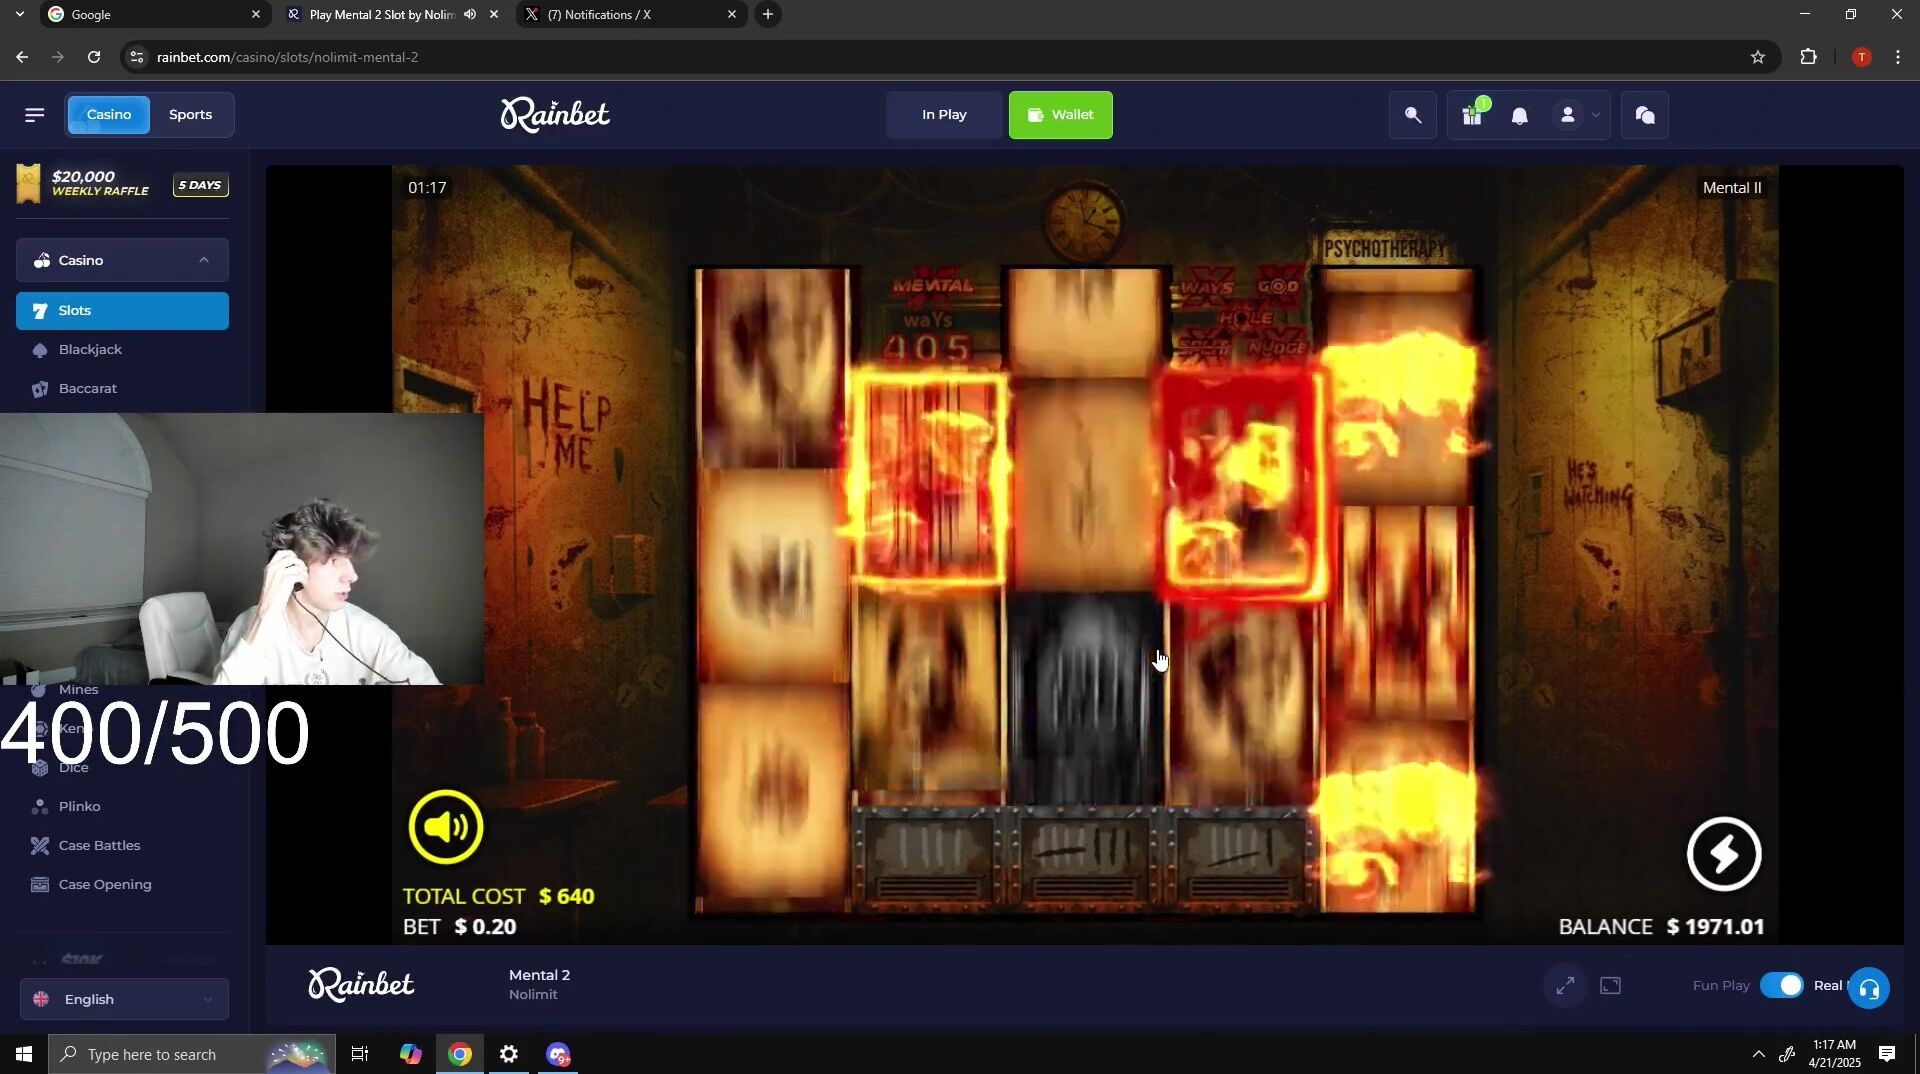Show hidden system tray icons
Image resolution: width=1920 pixels, height=1074 pixels.
(1758, 1054)
